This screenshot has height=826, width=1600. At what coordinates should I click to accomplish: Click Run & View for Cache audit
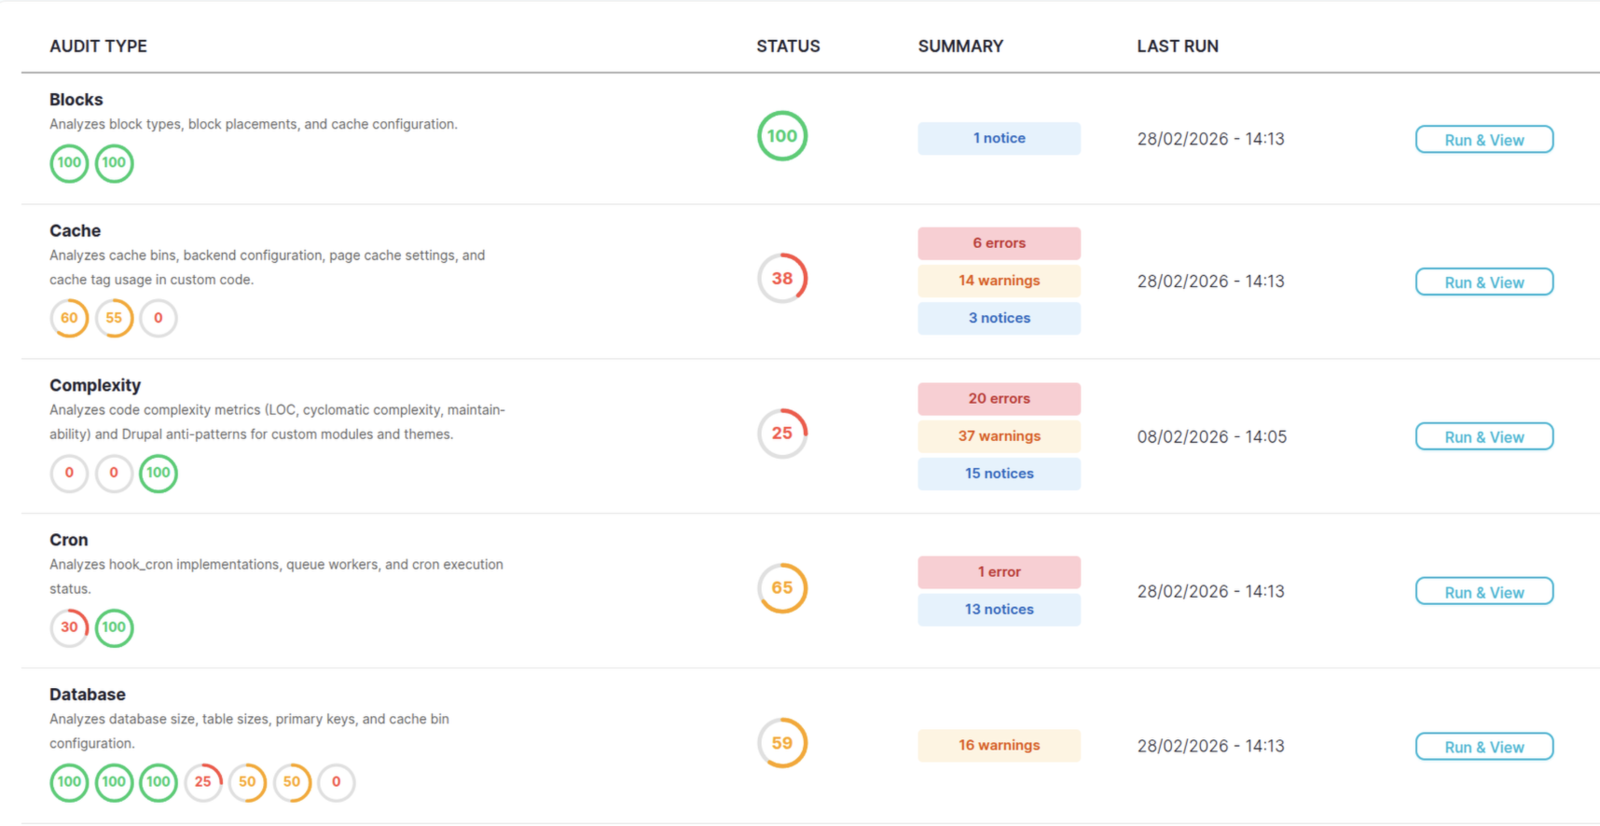point(1484,282)
